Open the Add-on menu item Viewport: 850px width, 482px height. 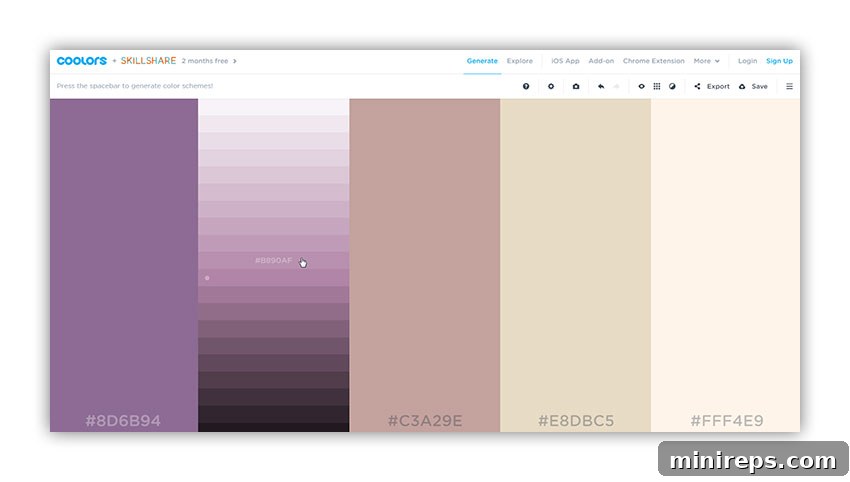tap(601, 61)
